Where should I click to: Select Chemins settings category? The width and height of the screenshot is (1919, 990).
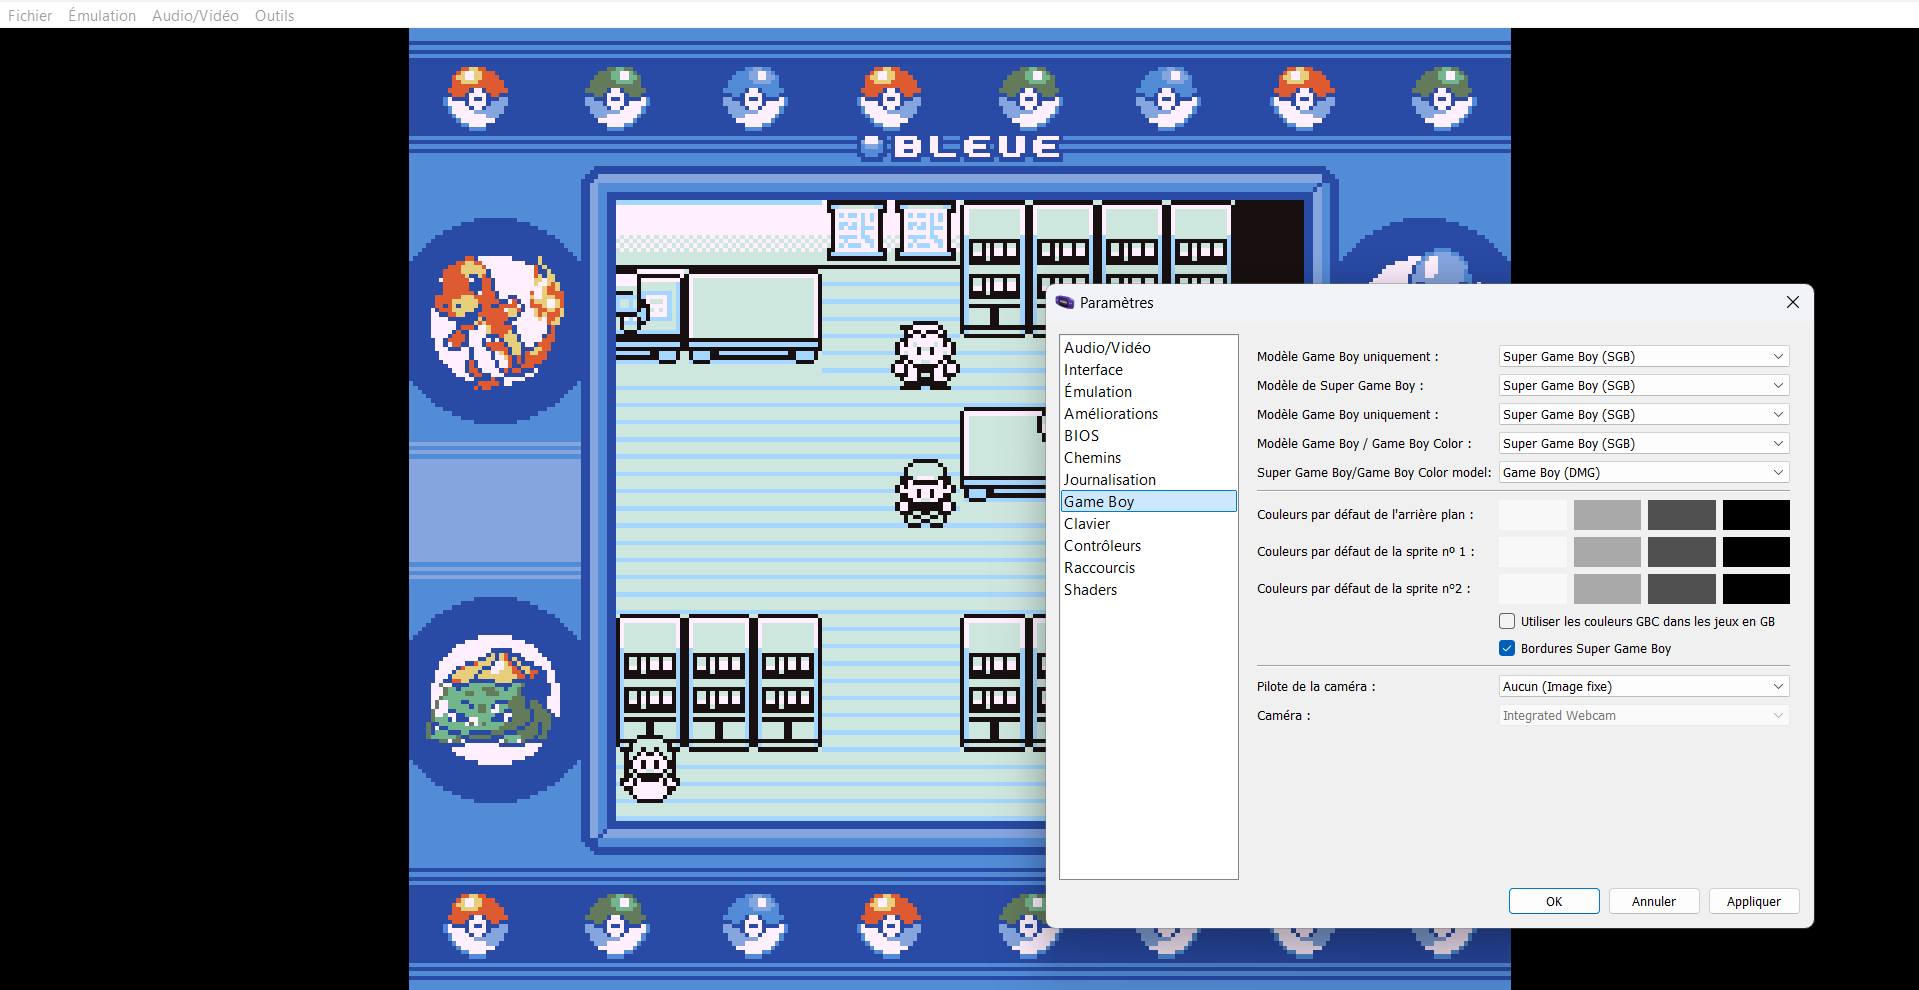tap(1148, 457)
